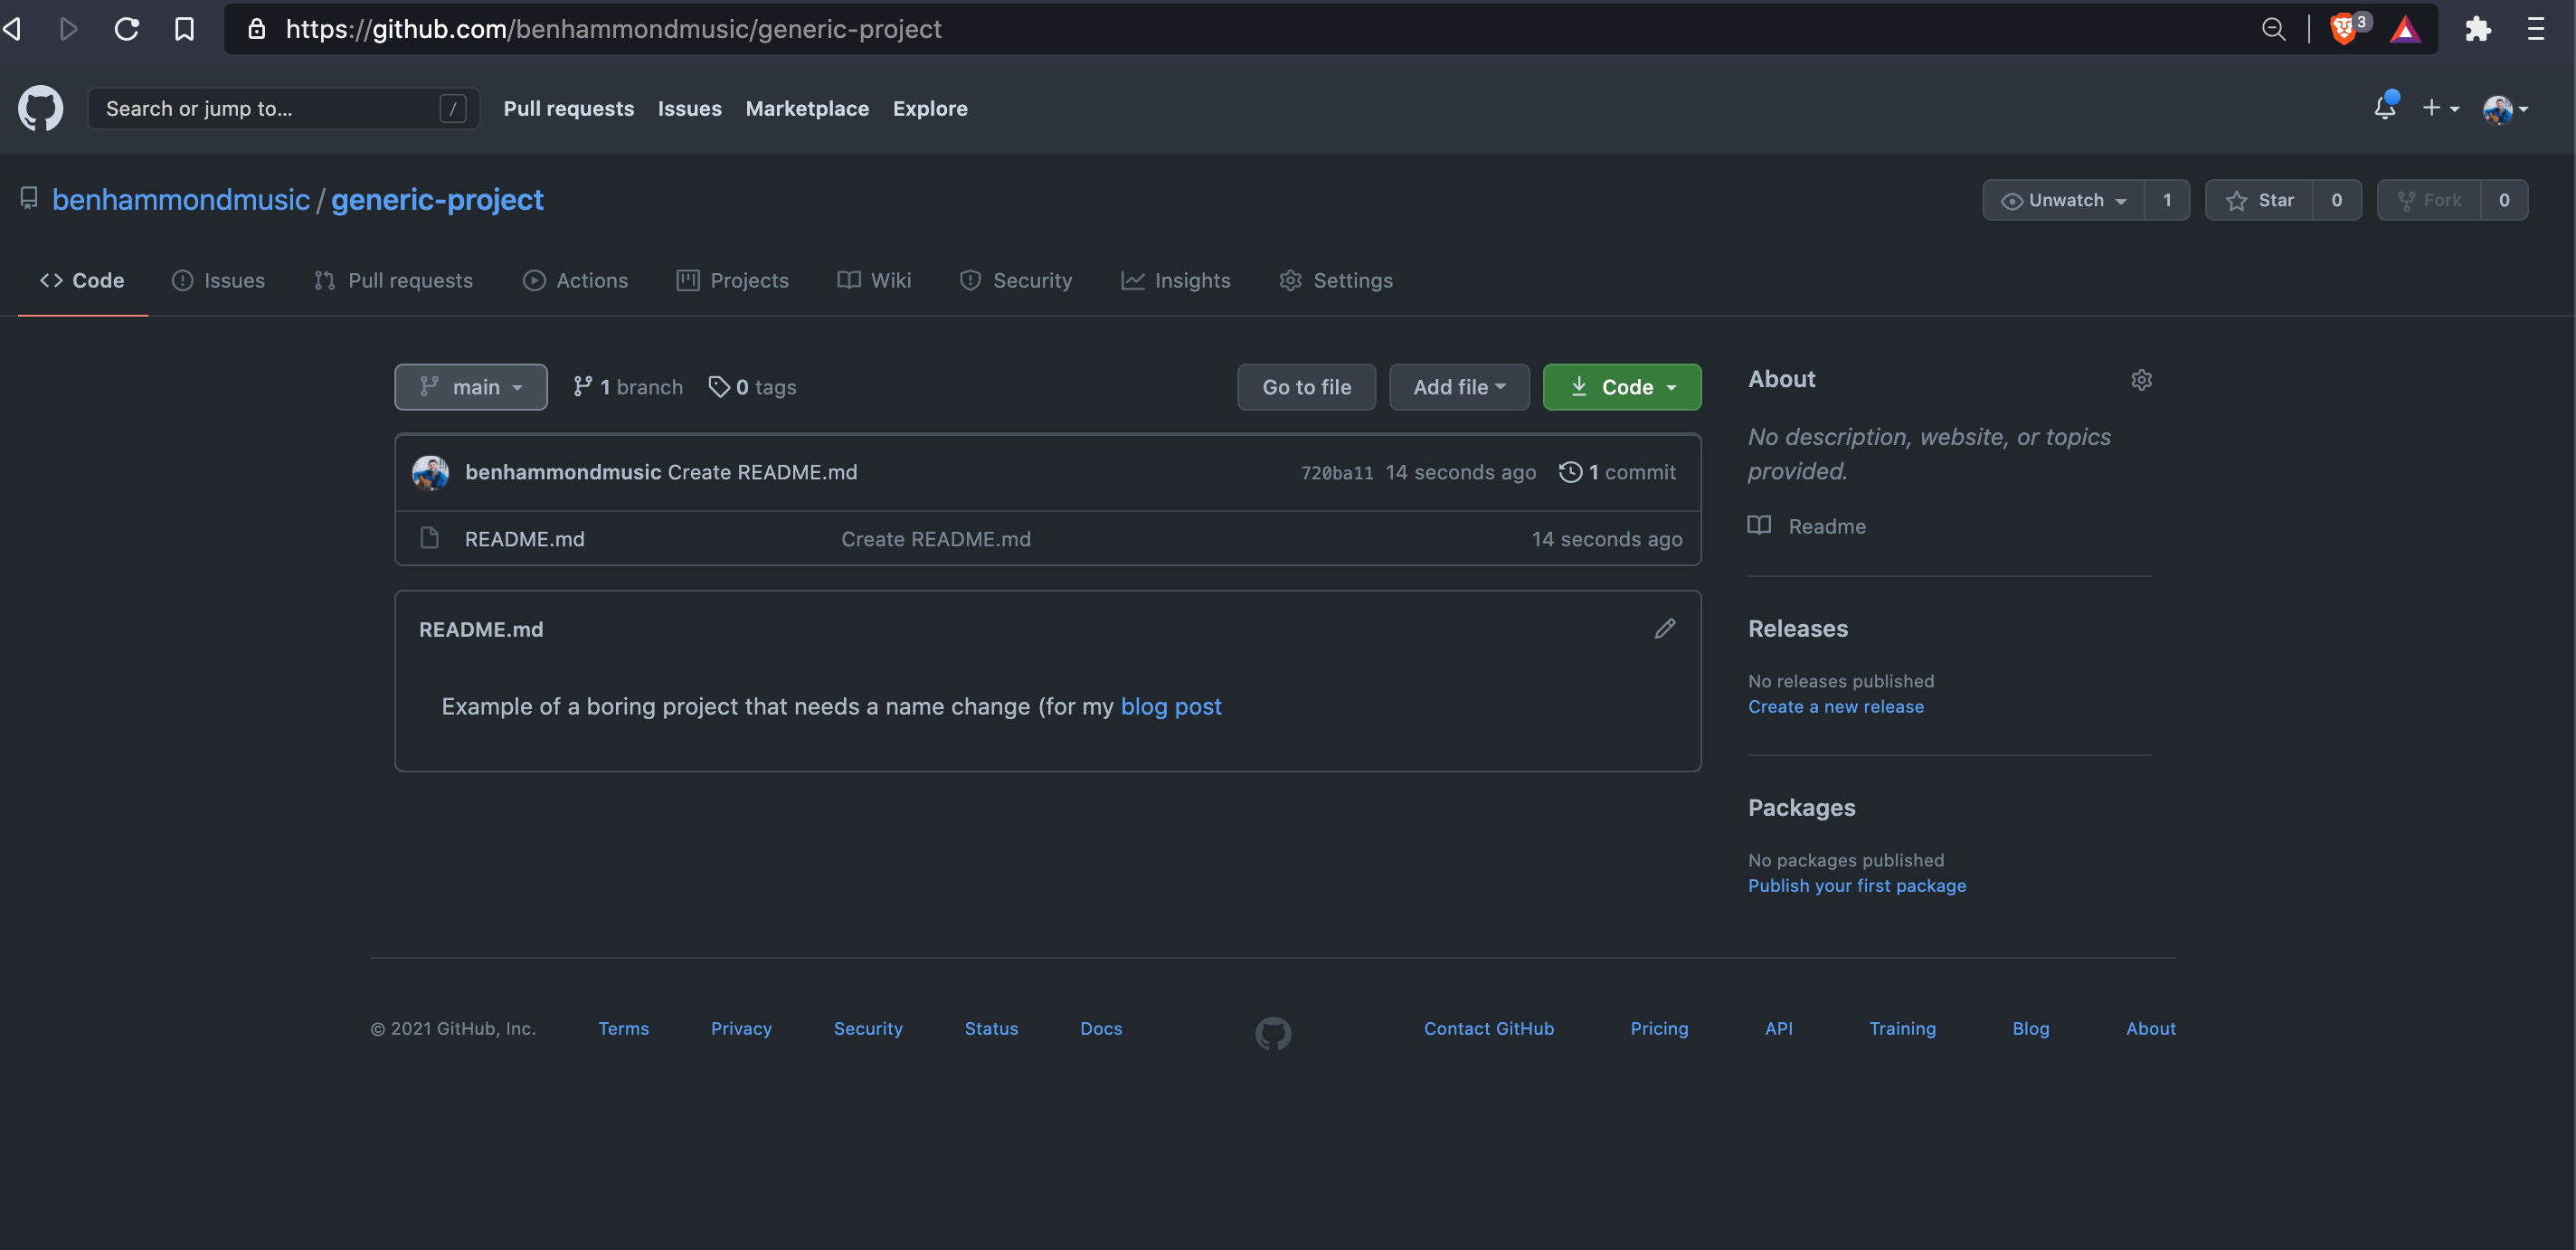Open the Brave Shields lion icon

2344,29
